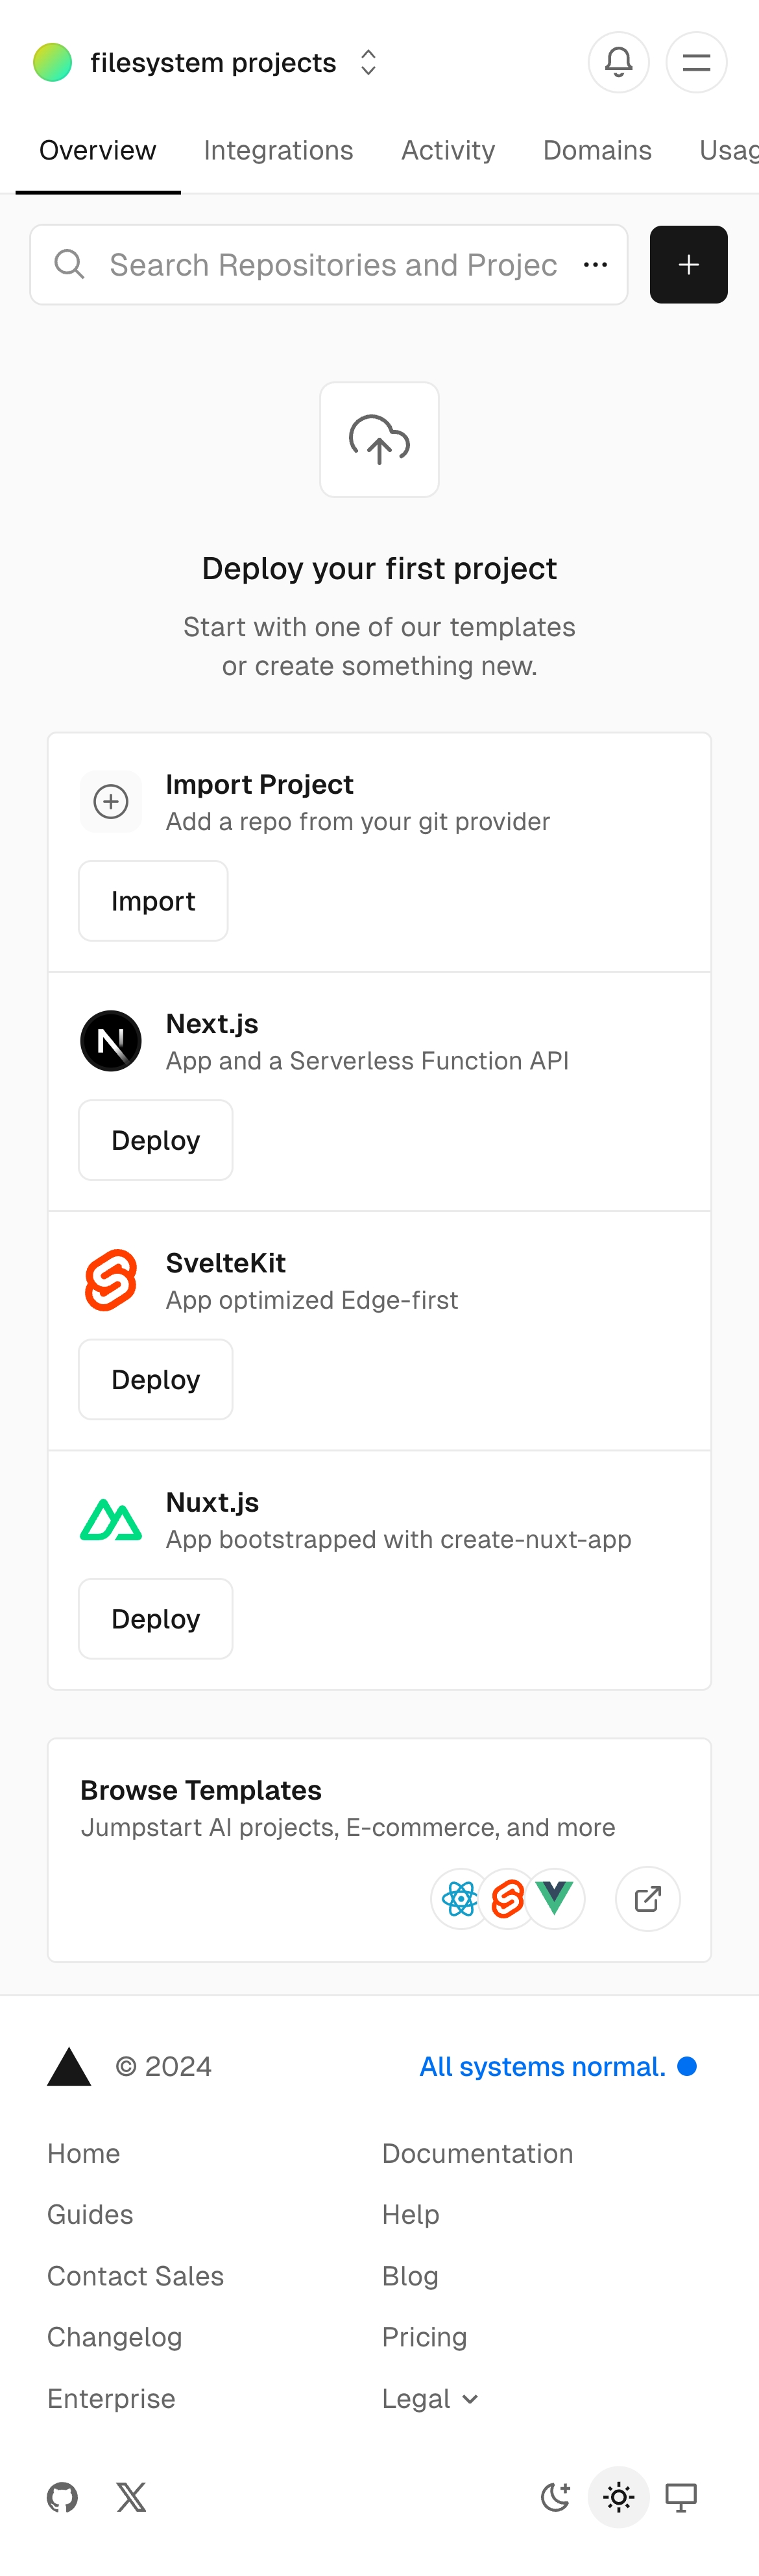Screen dimensions: 759x2576
Task: Click the SvelteKit logo icon
Action: click(x=110, y=1279)
